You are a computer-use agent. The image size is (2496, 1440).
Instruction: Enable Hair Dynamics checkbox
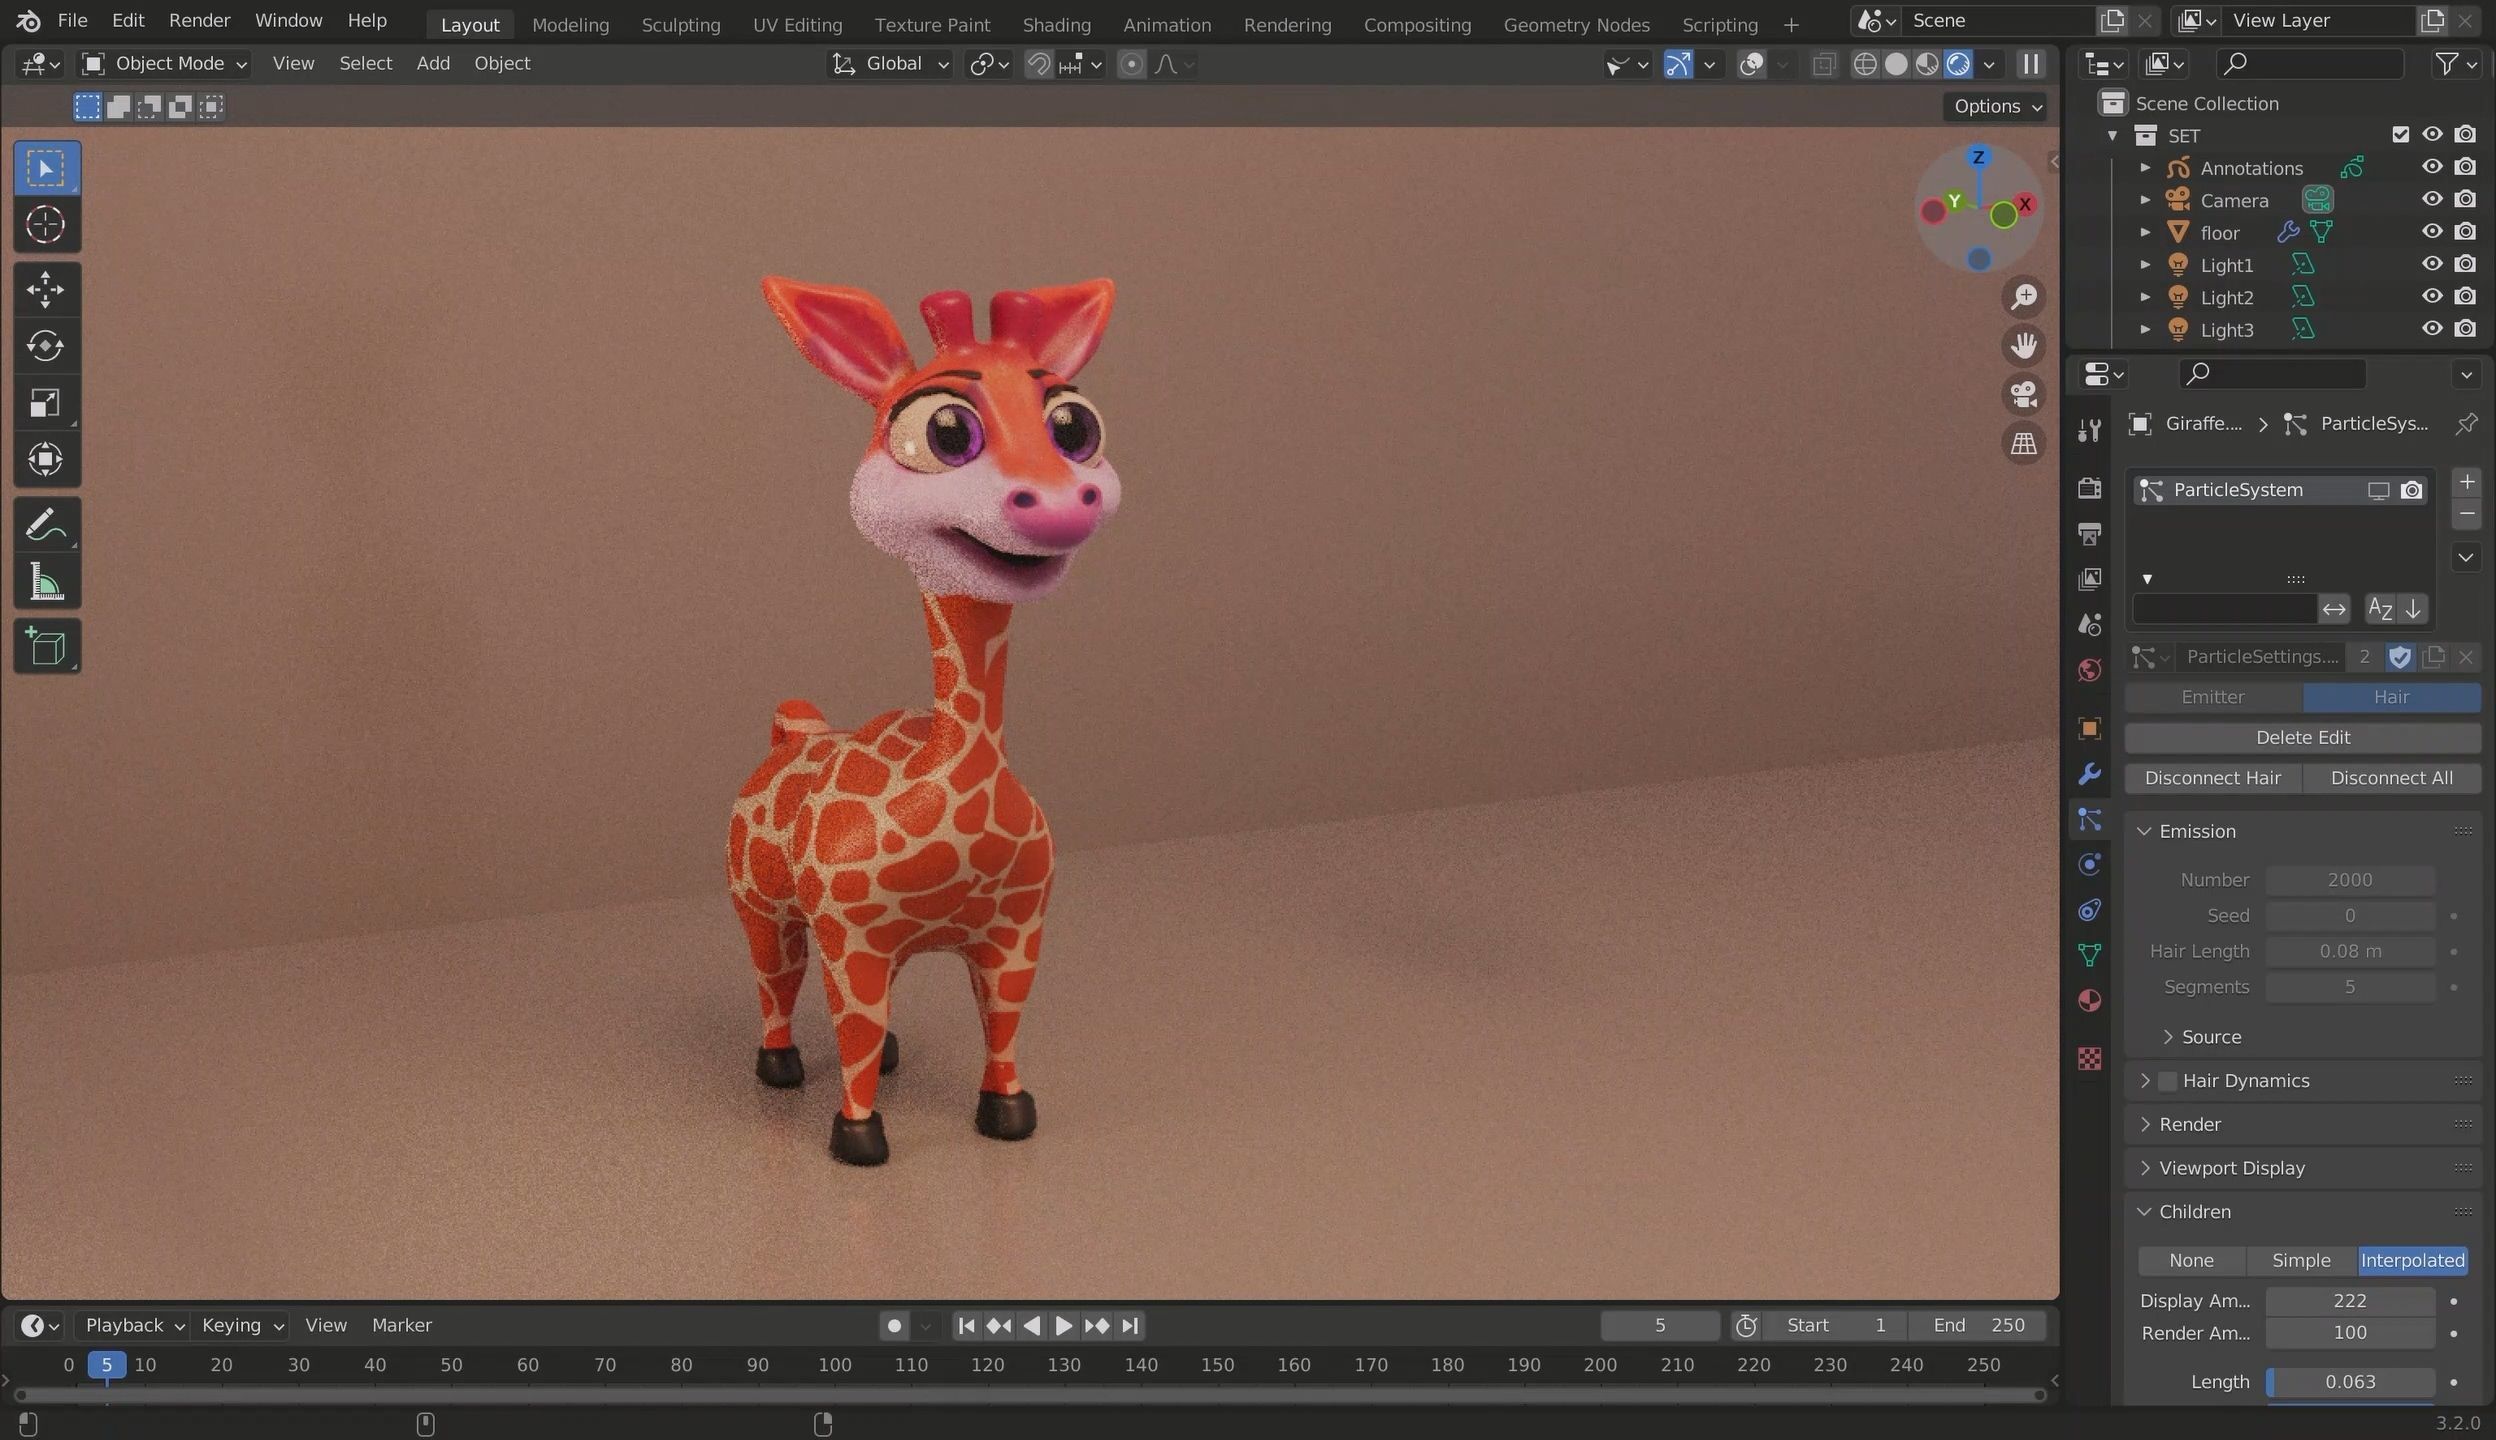point(2167,1081)
